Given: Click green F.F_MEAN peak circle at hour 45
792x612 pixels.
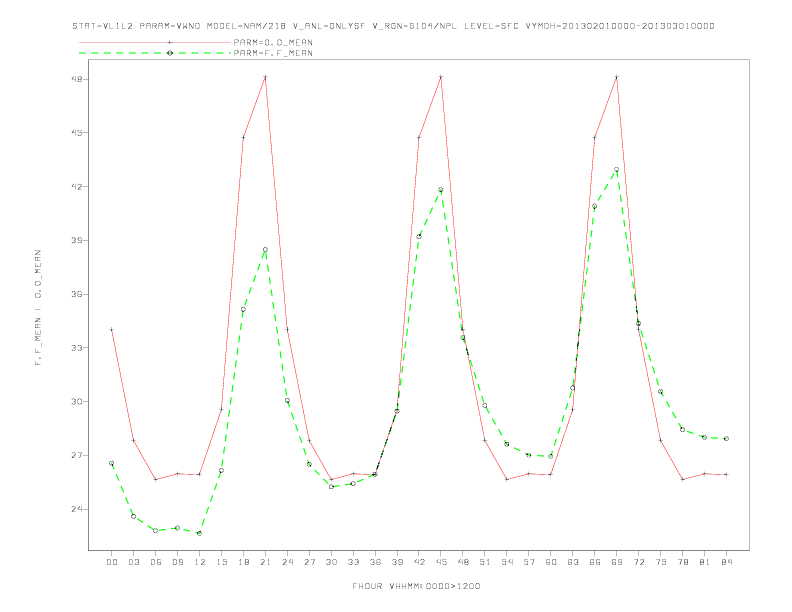Looking at the screenshot, I should pos(441,190).
